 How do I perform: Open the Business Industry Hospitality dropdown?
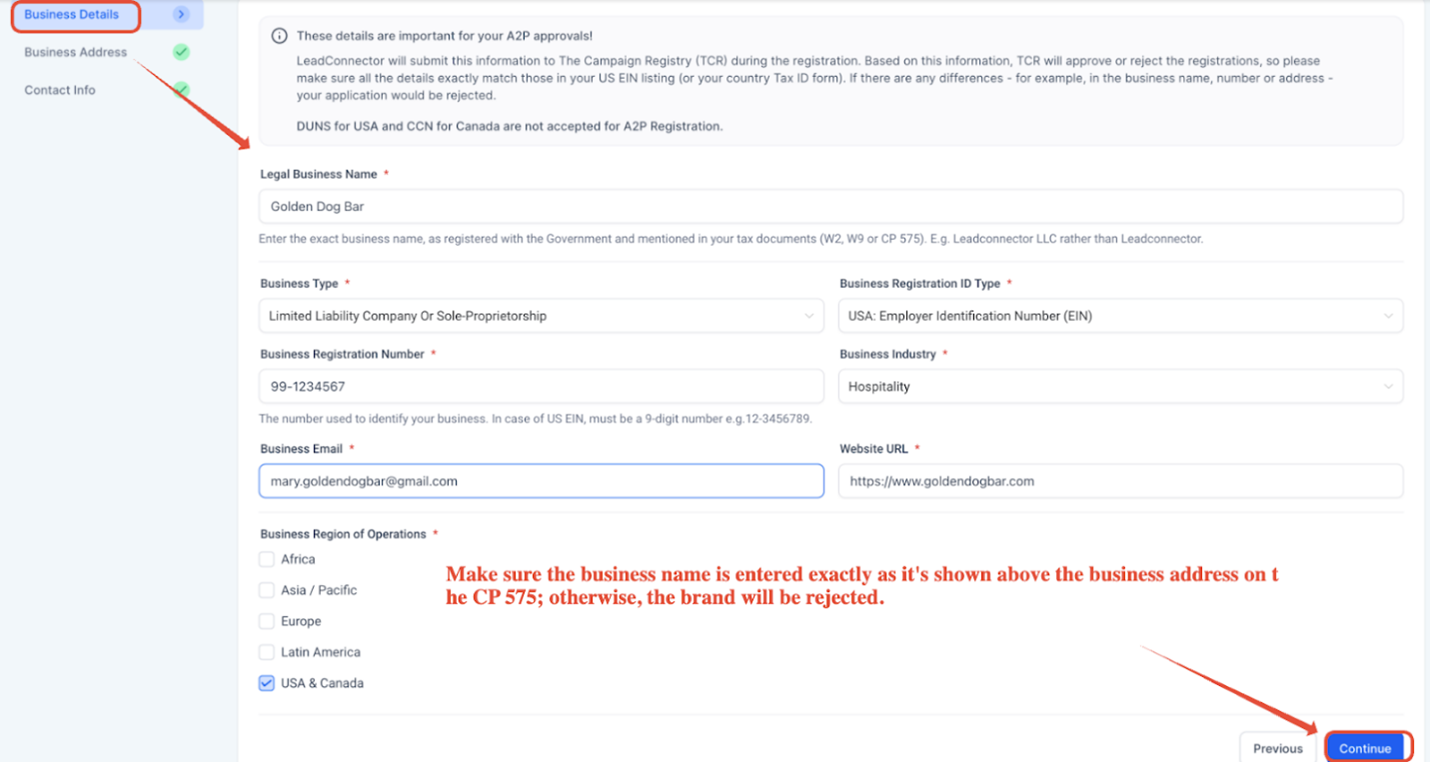coord(1120,387)
